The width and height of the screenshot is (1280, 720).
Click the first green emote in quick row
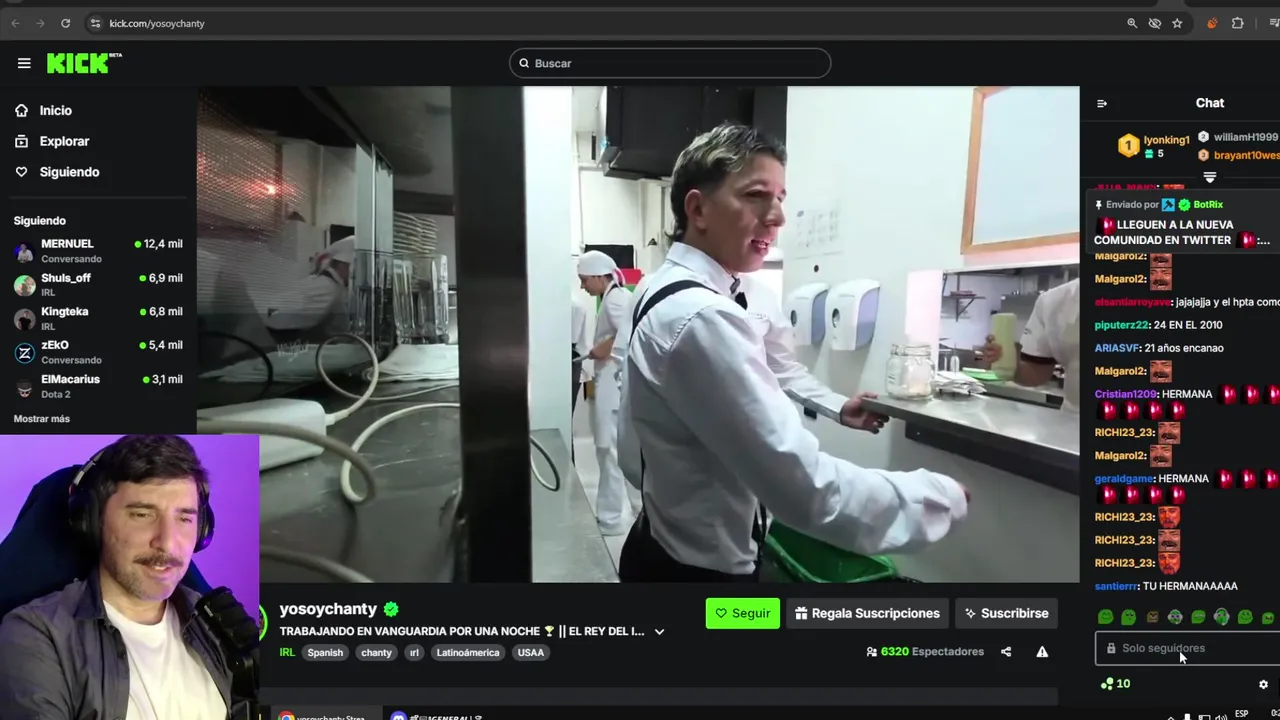[1105, 618]
